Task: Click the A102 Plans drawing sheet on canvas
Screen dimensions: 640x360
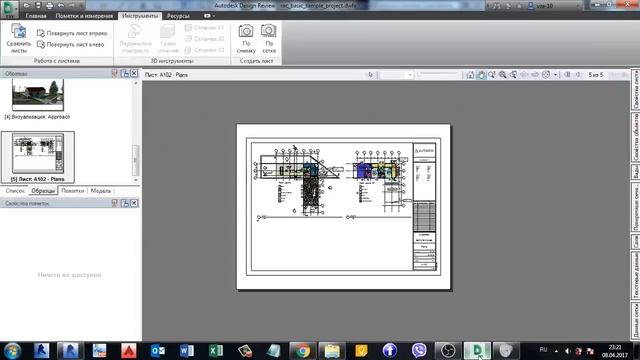Action: 344,207
